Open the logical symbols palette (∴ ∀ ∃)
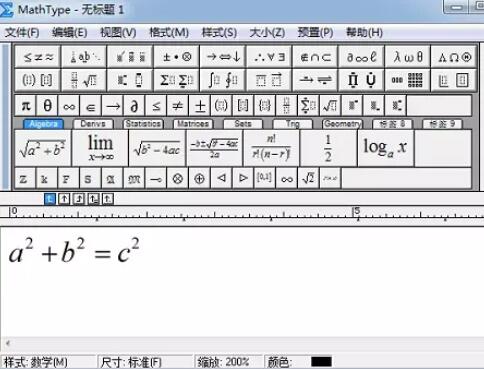The height and width of the screenshot is (369, 484). pos(269,57)
